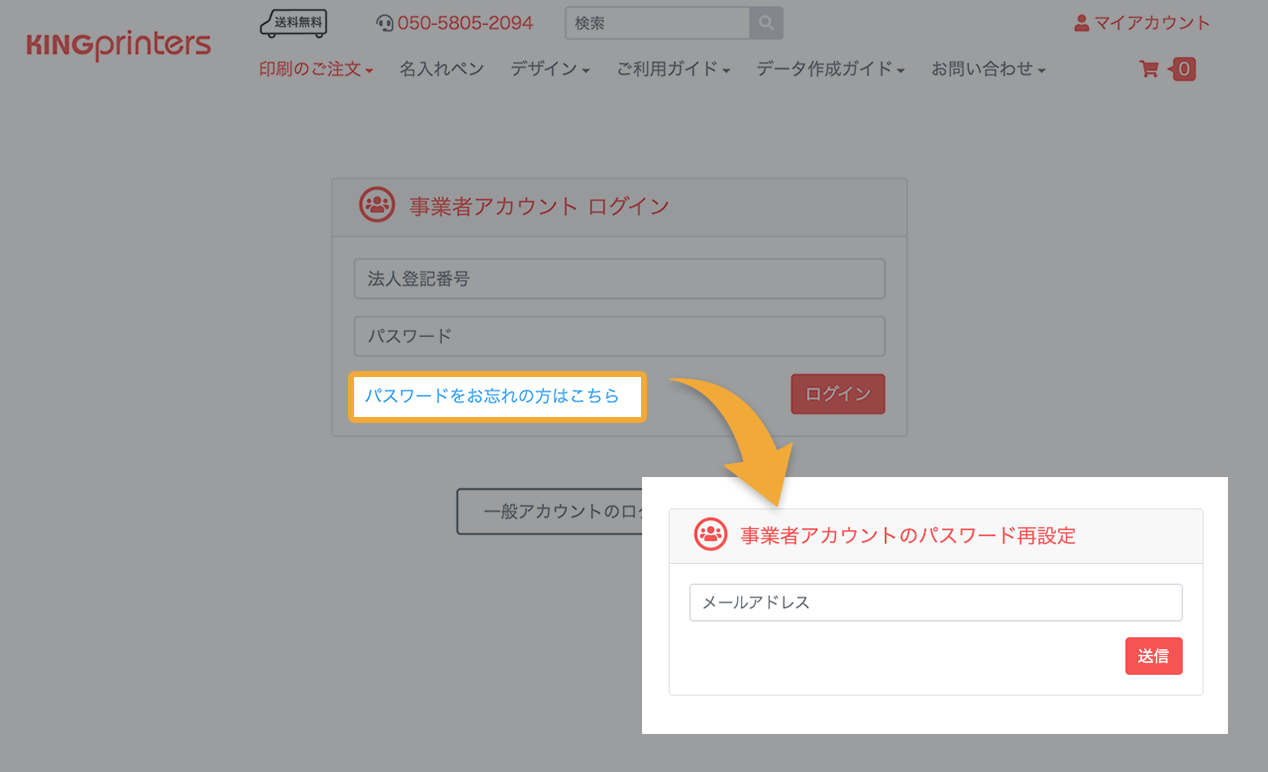This screenshot has height=772, width=1268.
Task: Click the cart item count badge
Action: 1184,69
